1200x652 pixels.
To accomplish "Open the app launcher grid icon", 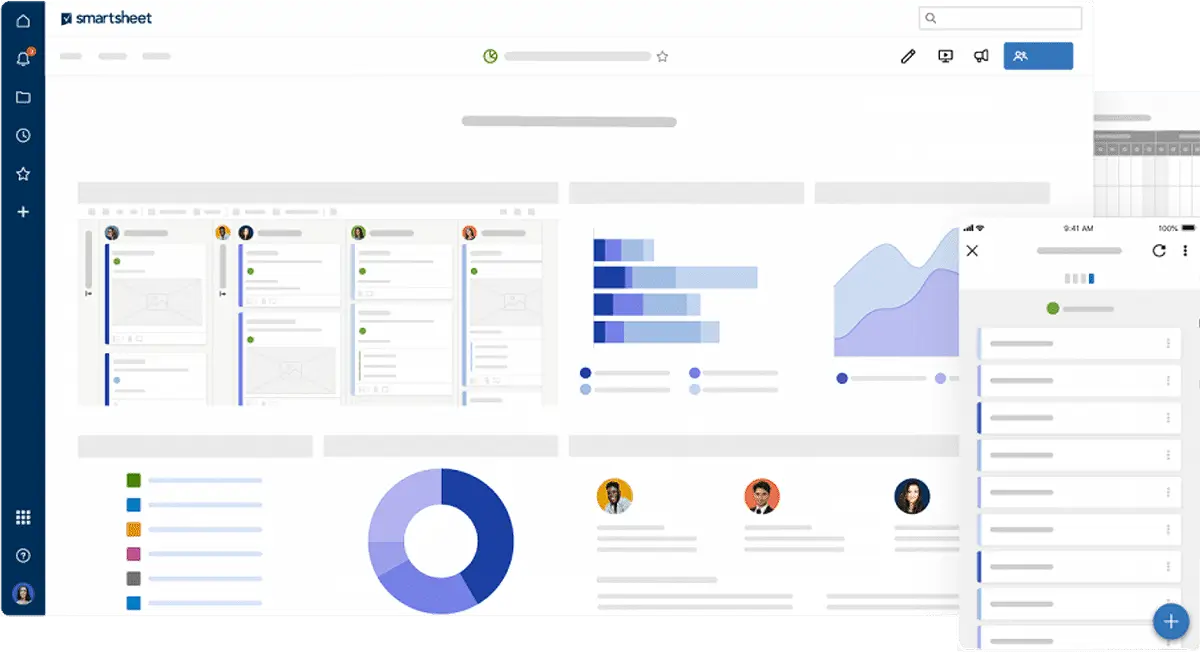I will click(22, 517).
